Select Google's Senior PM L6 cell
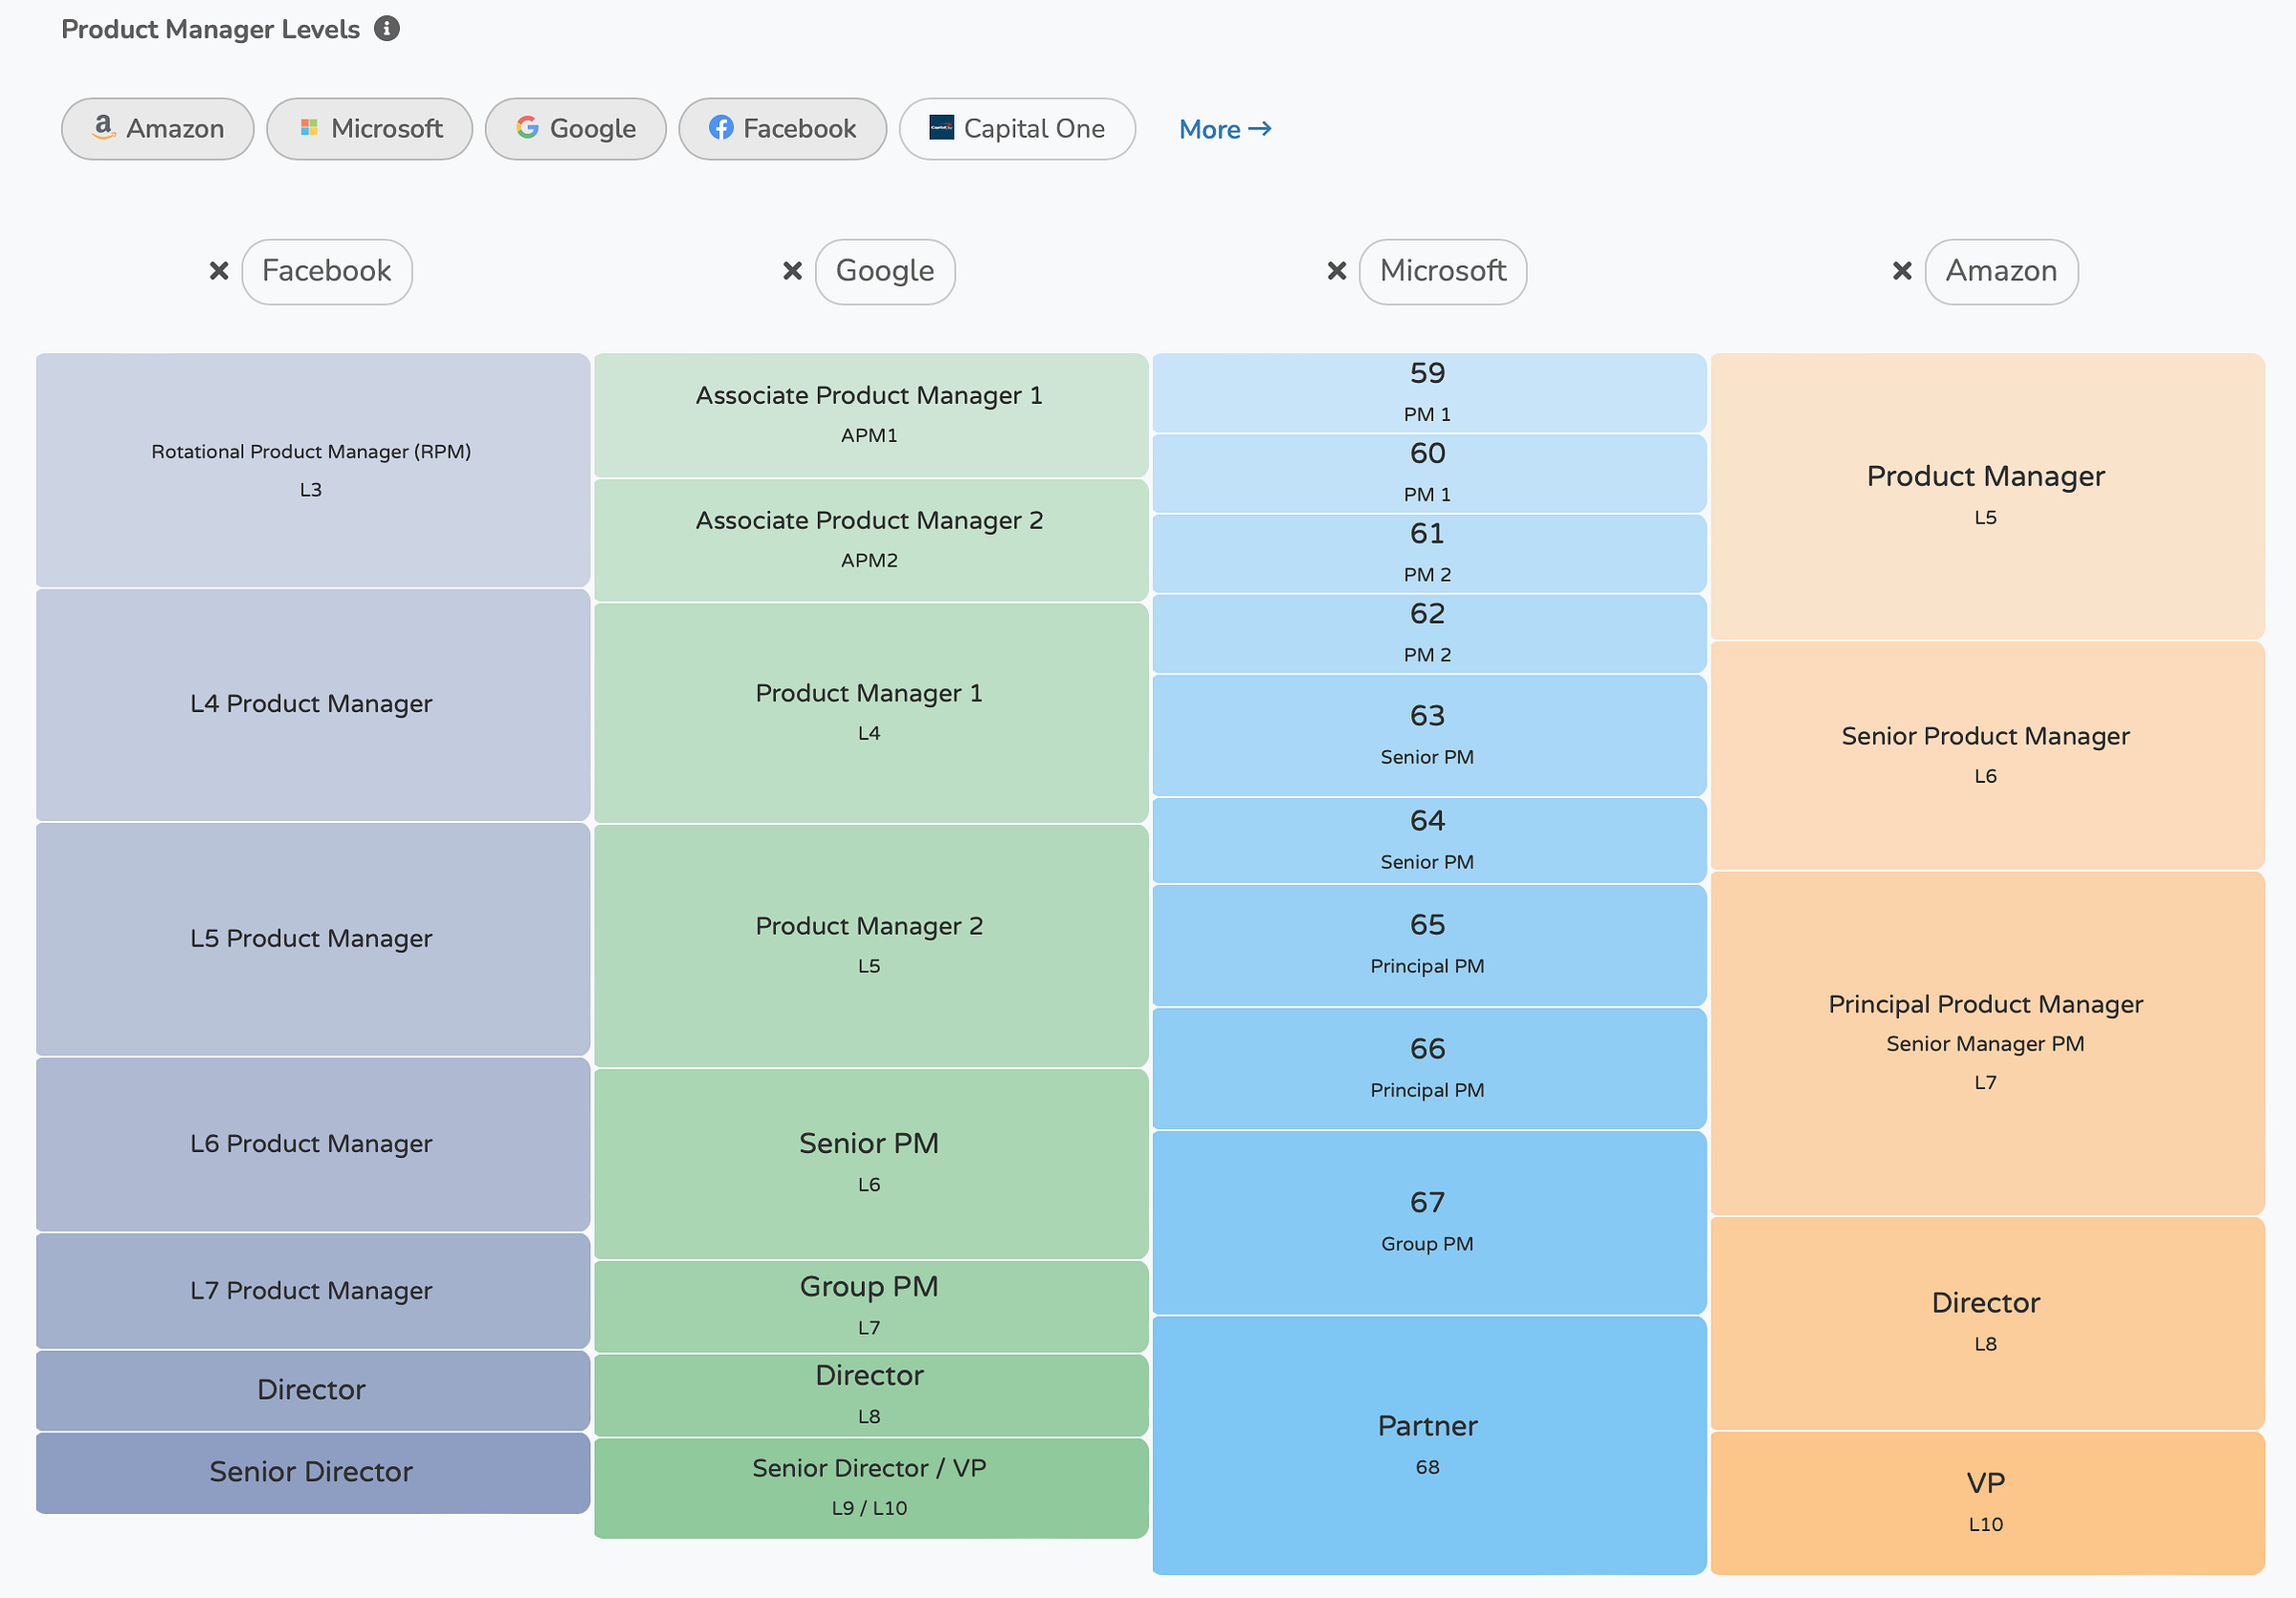 (869, 1162)
